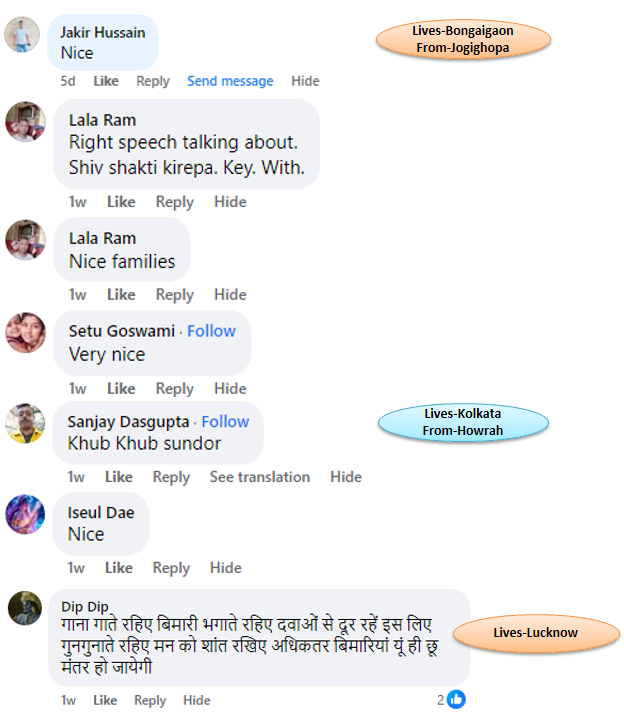Open Setu Goswami's avatar
The width and height of the screenshot is (624, 720).
tap(26, 332)
